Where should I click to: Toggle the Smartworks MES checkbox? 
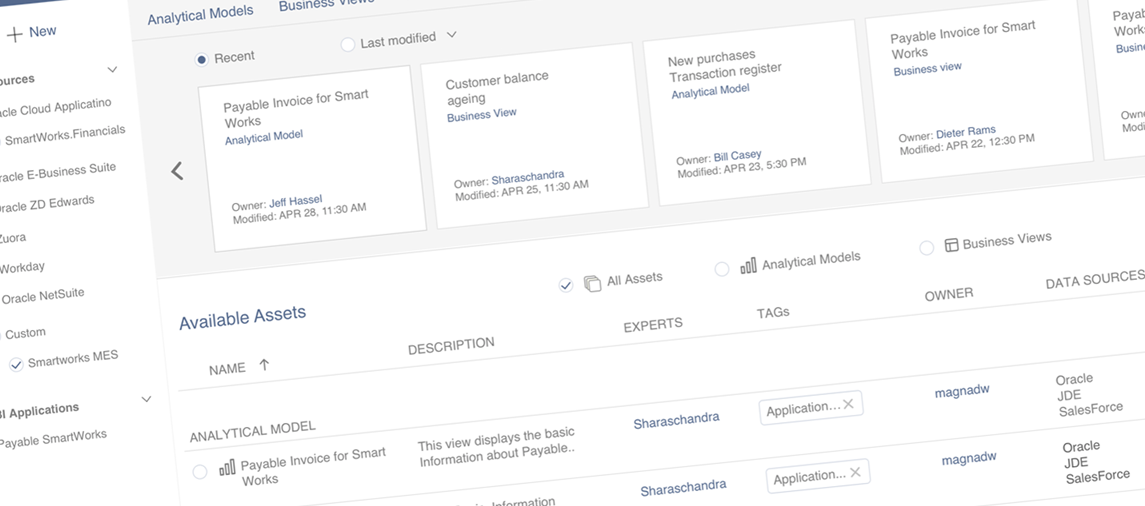(16, 364)
